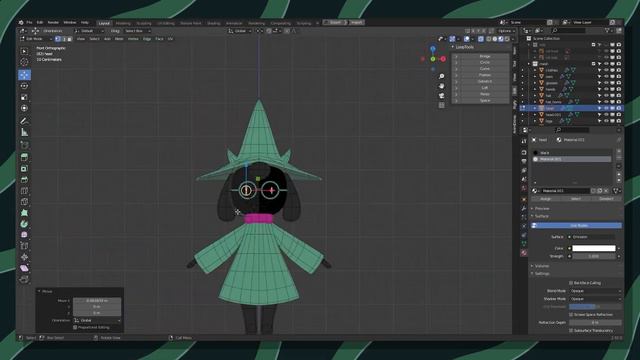Image resolution: width=640 pixels, height=360 pixels.
Task: Select the Edge Slide tool
Action: pyautogui.click(x=24, y=246)
